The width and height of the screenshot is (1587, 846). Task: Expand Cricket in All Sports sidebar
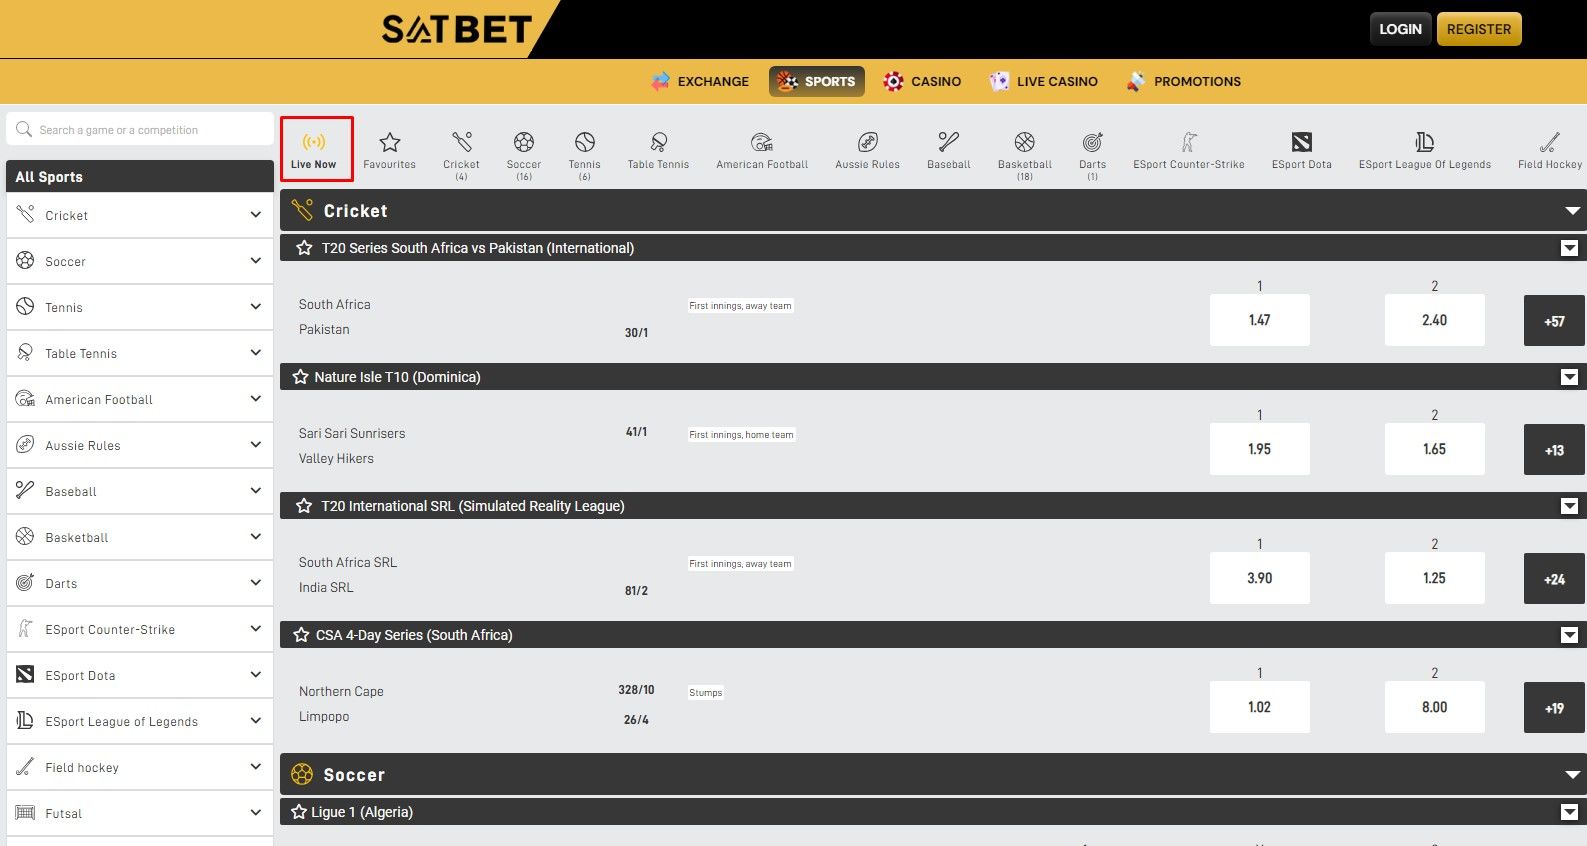tap(255, 215)
